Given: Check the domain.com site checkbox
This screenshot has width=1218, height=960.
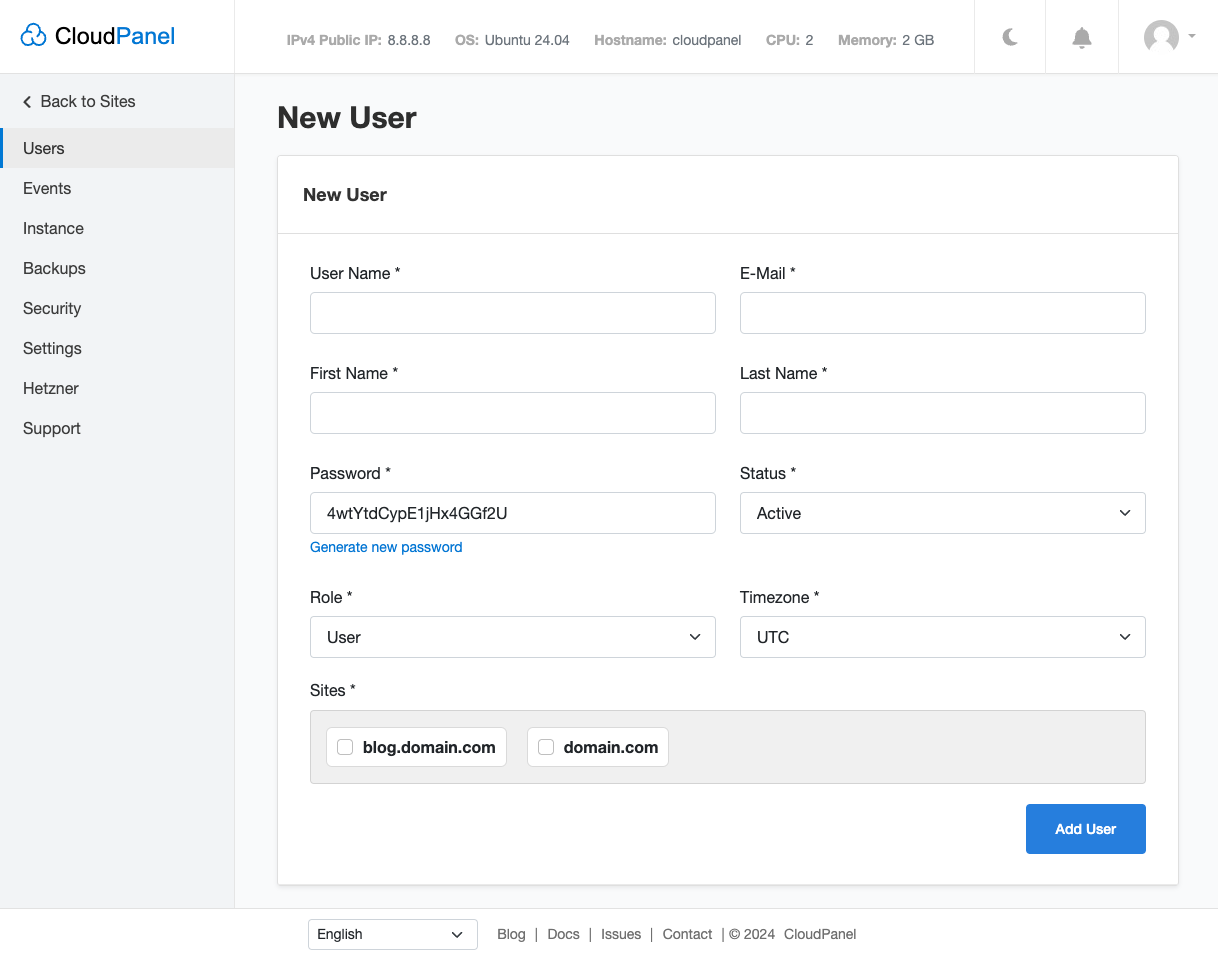Looking at the screenshot, I should (546, 747).
